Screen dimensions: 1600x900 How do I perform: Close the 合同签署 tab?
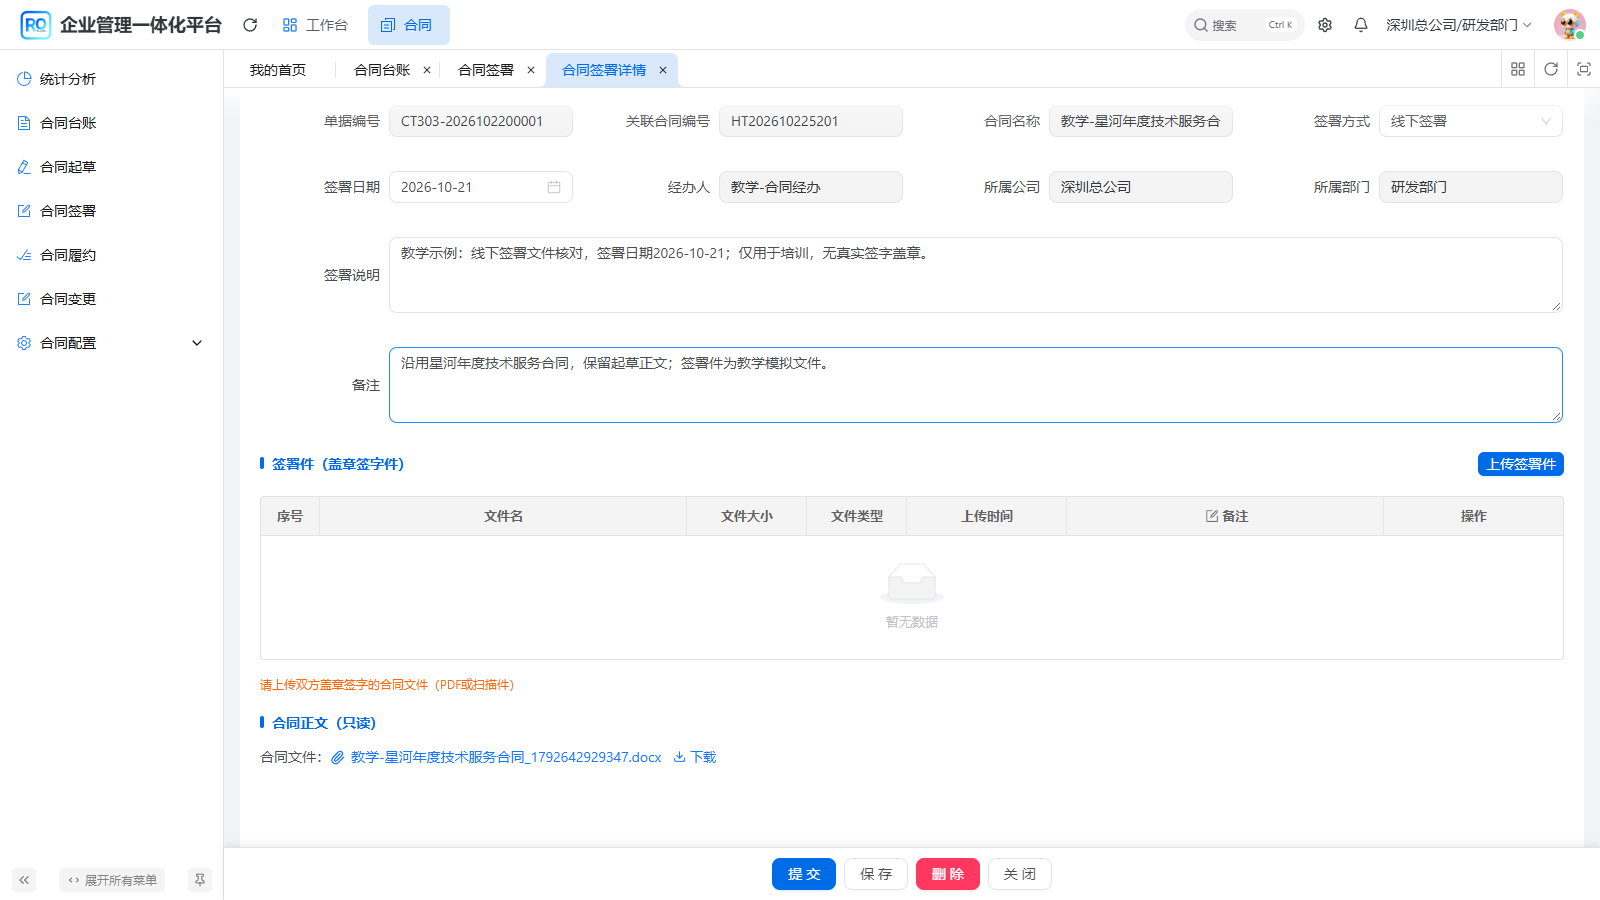click(x=531, y=70)
